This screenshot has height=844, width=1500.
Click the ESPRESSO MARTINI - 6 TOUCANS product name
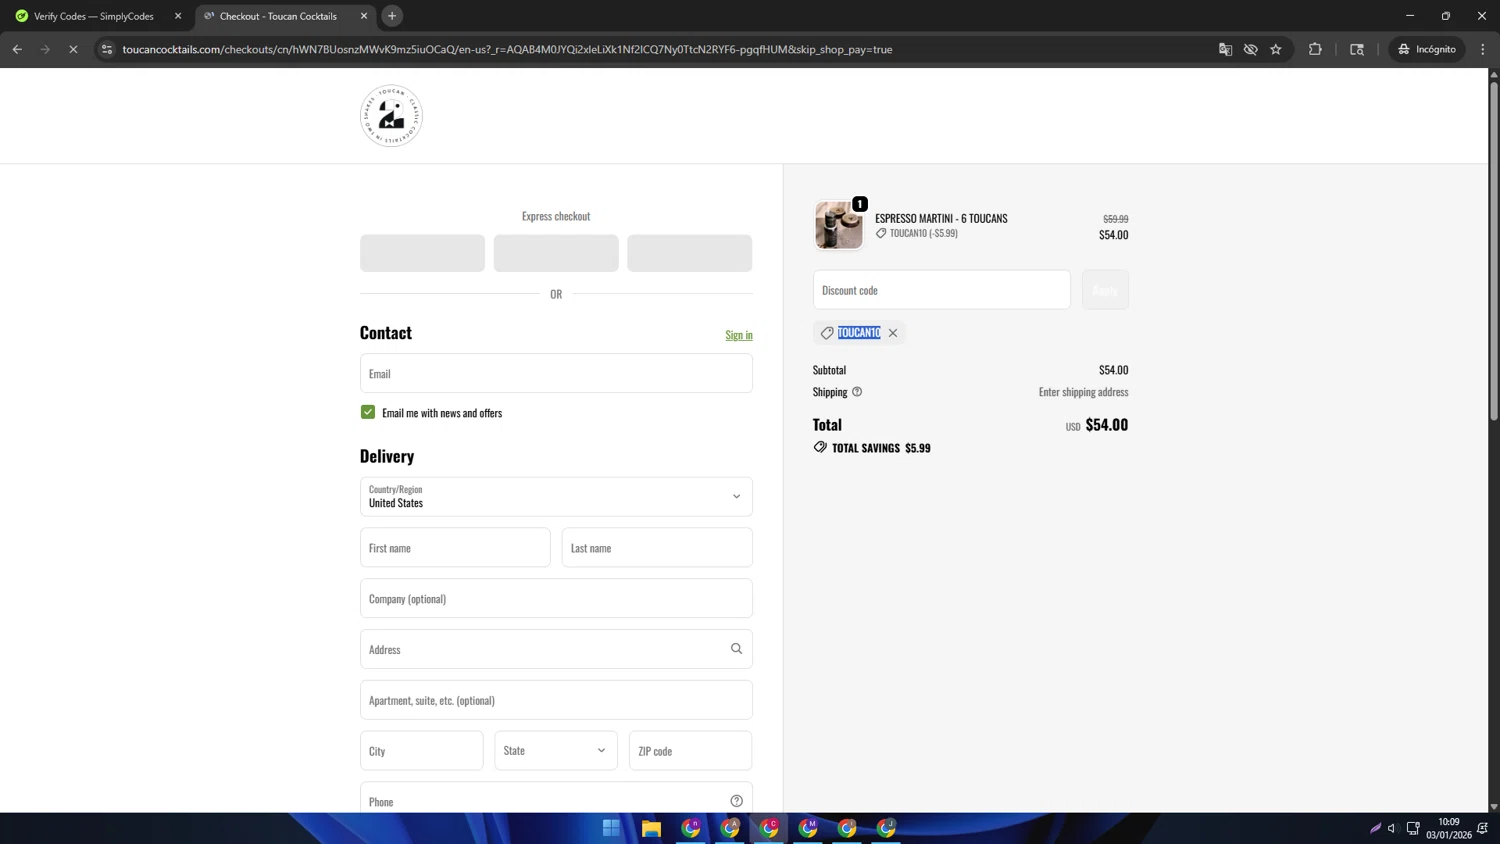[x=941, y=218]
